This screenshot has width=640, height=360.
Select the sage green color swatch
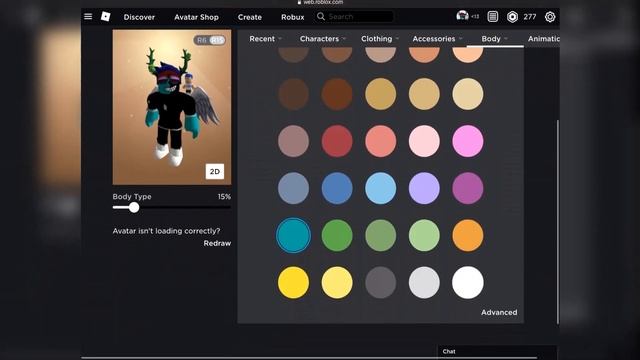pos(380,236)
